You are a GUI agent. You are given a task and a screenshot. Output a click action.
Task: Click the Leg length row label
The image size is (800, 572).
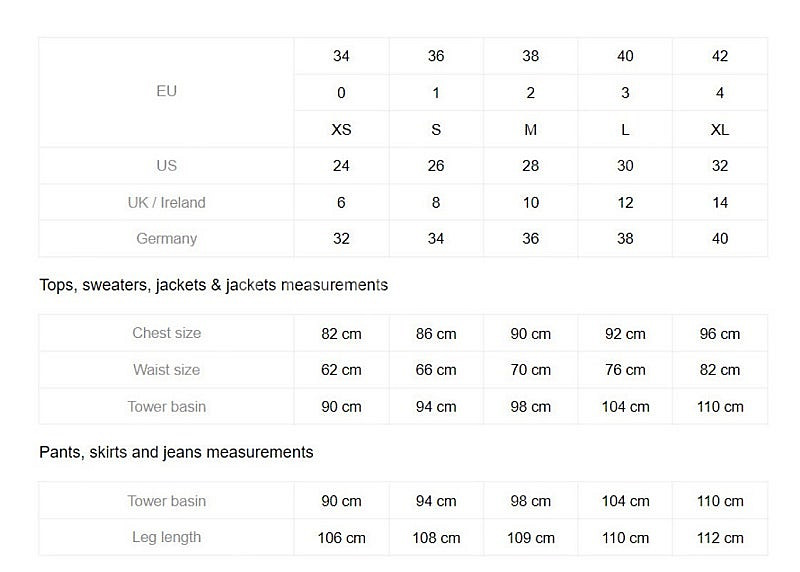point(166,537)
